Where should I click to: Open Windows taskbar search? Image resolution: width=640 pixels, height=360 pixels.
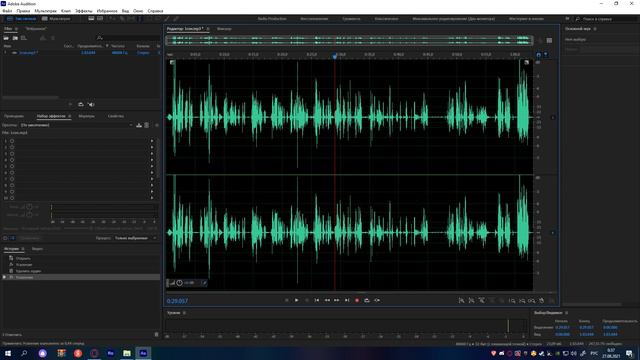coord(24,353)
